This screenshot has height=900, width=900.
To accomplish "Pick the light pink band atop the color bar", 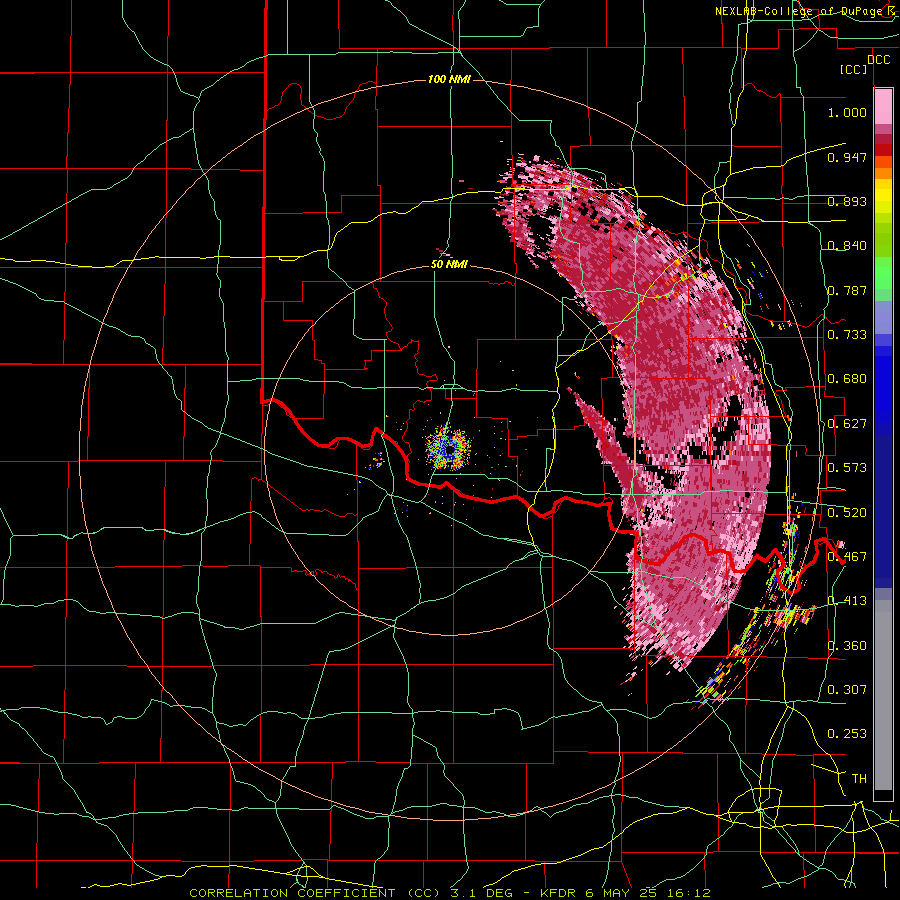I will point(883,107).
